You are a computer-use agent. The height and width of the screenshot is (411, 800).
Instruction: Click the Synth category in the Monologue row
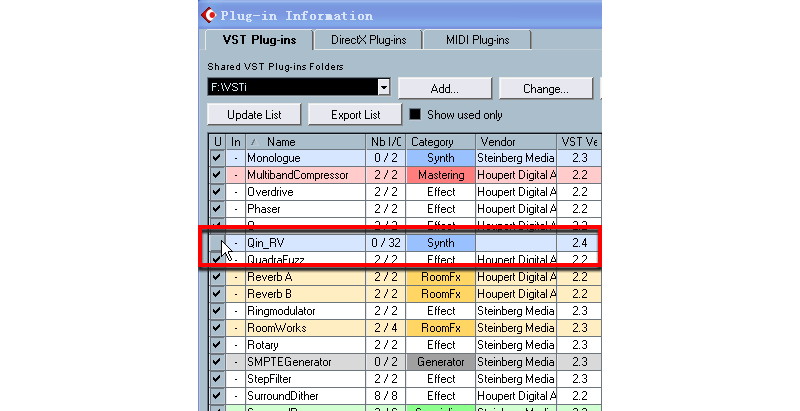[441, 158]
